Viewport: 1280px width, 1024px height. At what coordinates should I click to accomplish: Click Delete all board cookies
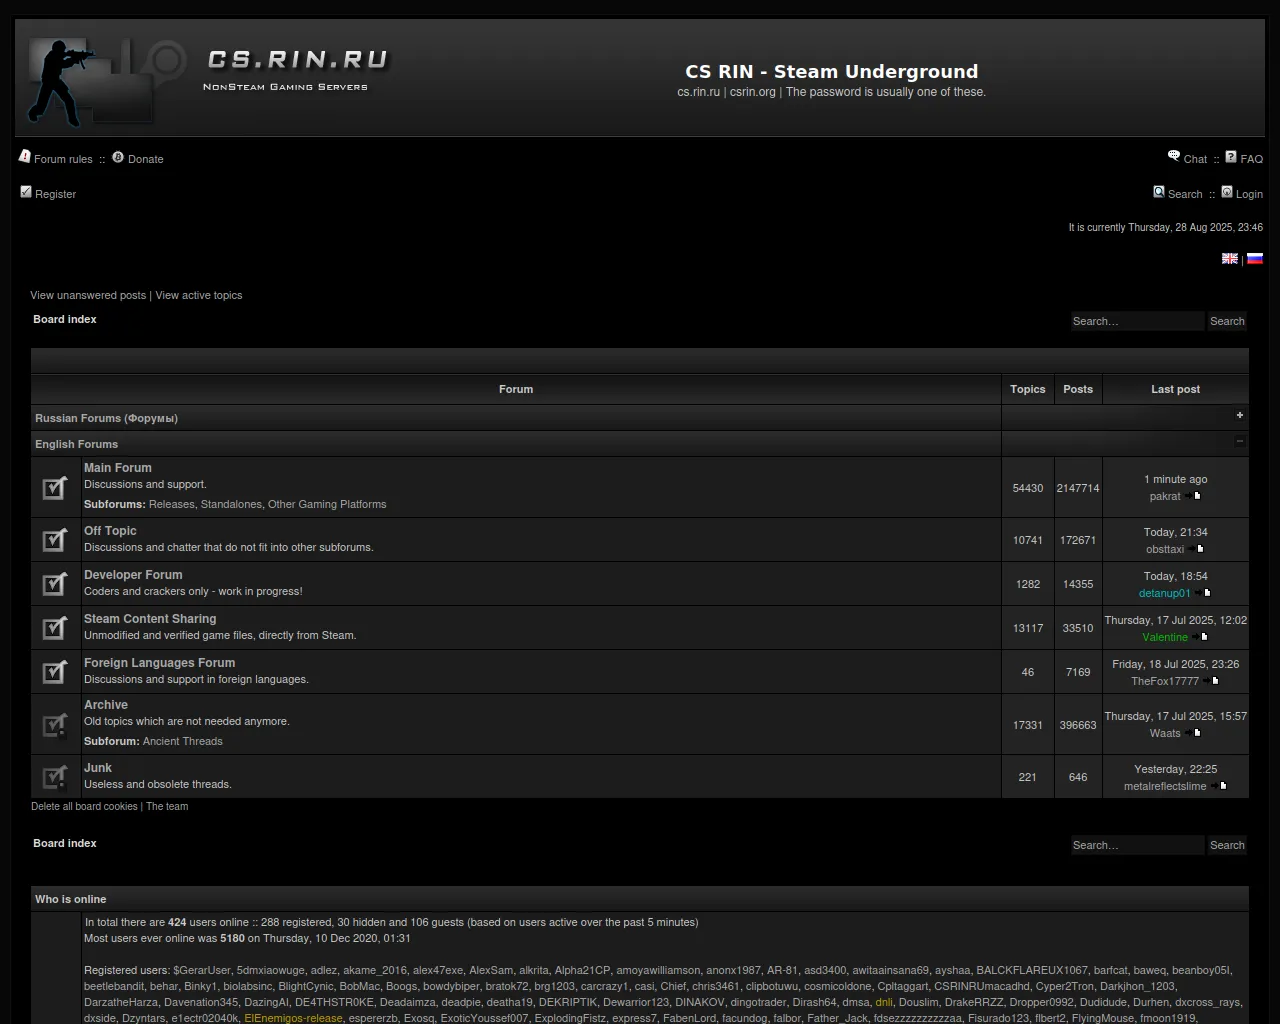(x=84, y=806)
